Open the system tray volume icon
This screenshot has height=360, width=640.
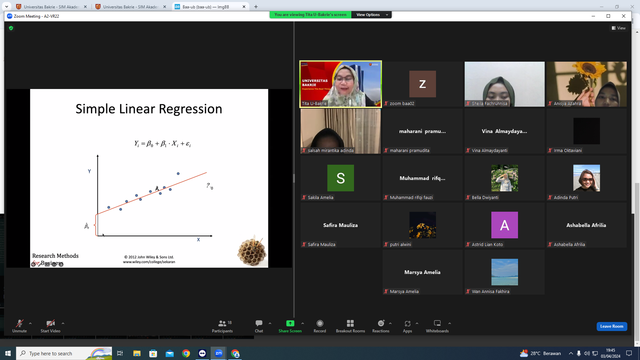click(x=587, y=353)
